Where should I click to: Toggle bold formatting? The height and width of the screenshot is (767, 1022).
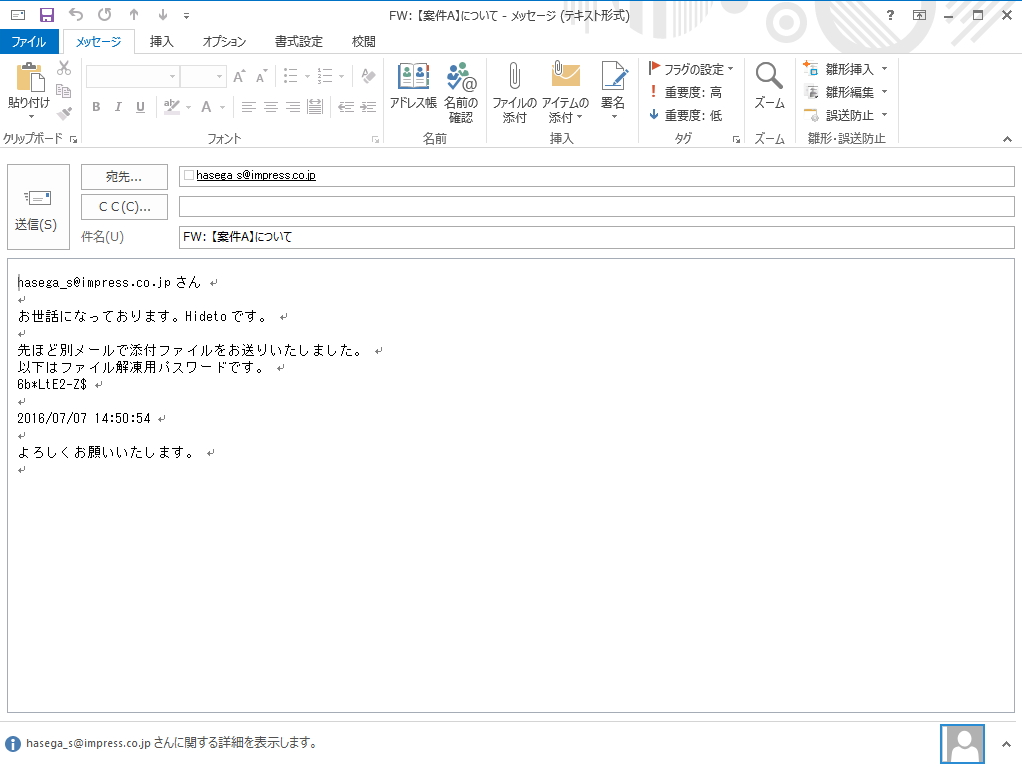pos(95,106)
